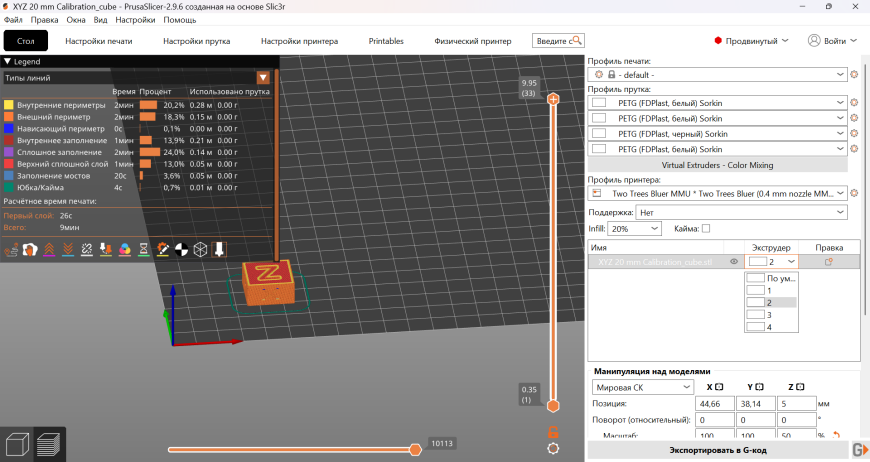Select По ум... option in extruder list

(x=771, y=278)
